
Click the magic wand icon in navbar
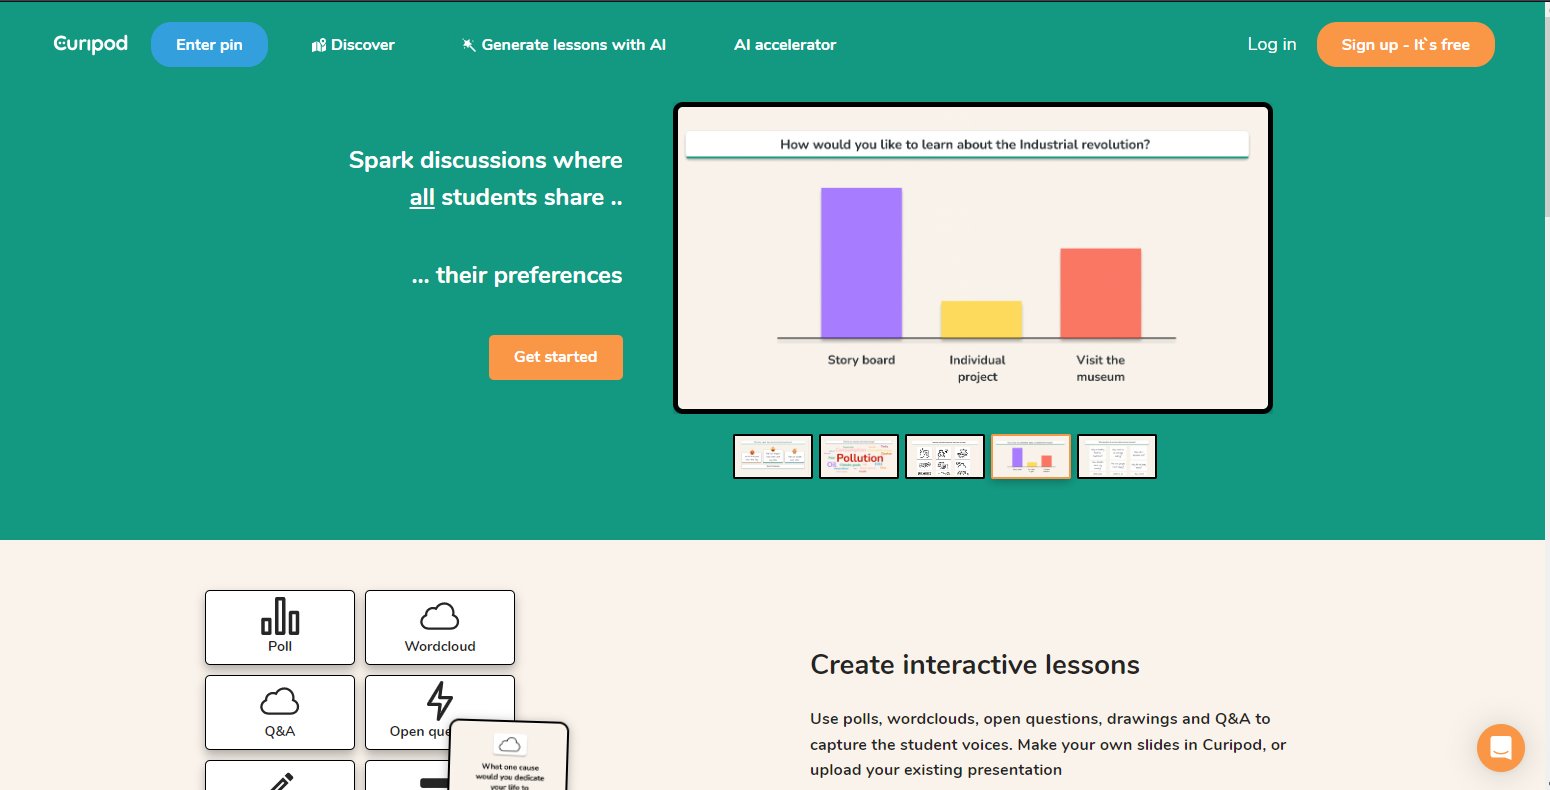click(468, 45)
